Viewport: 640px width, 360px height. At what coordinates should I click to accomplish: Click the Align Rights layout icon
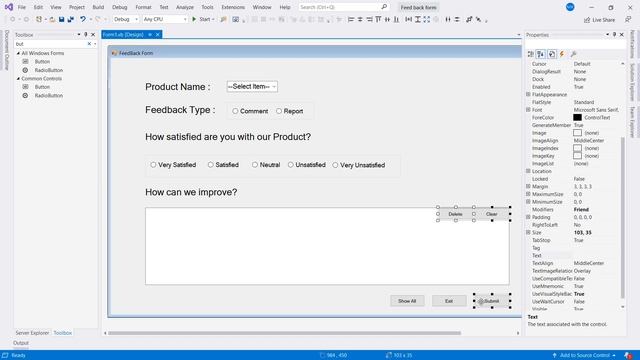369,19
